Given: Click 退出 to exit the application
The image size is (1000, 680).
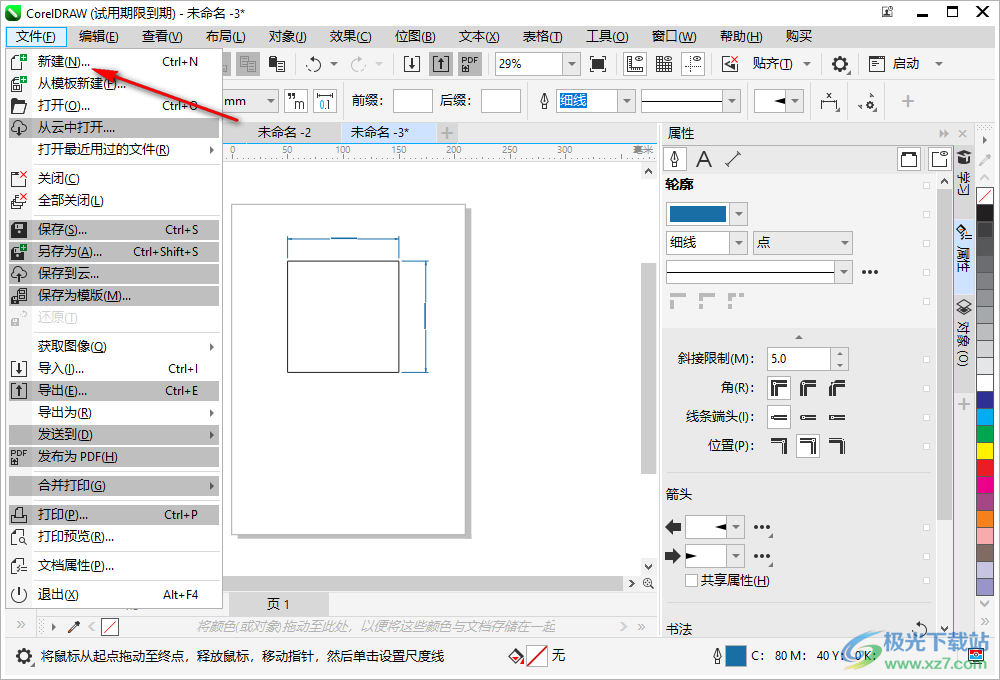Looking at the screenshot, I should pos(114,595).
